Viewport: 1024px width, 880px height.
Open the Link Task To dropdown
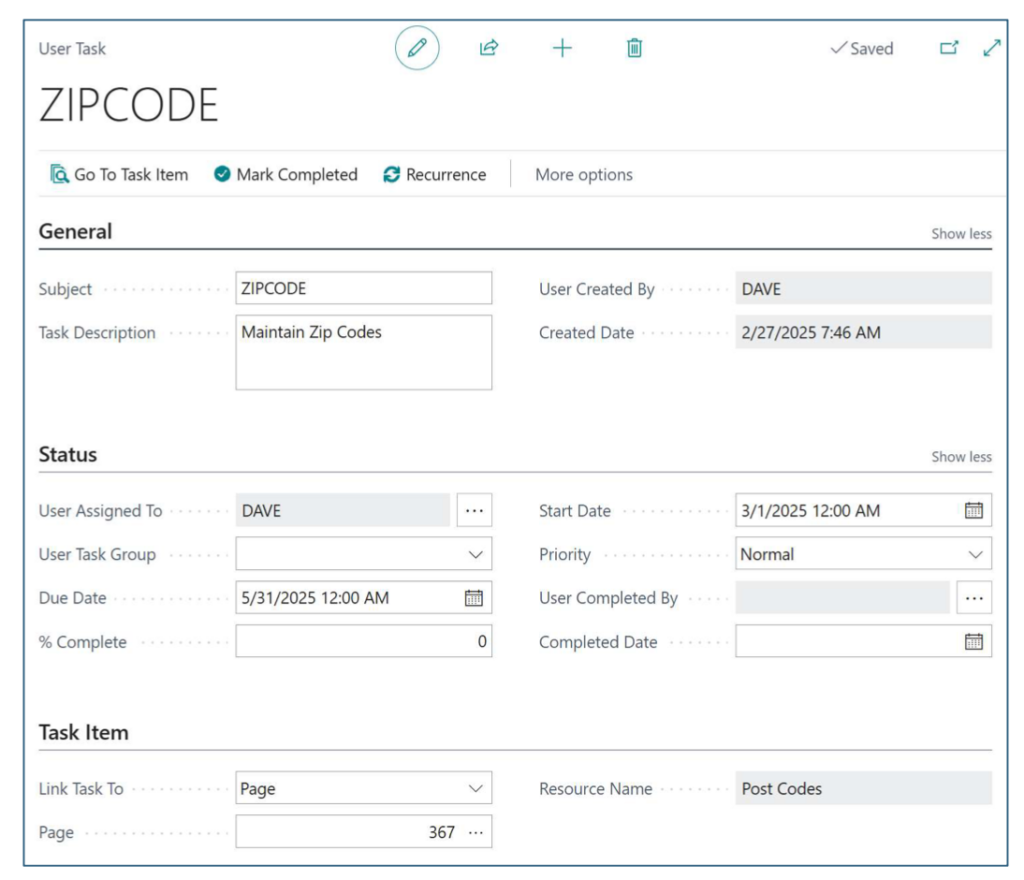[478, 787]
